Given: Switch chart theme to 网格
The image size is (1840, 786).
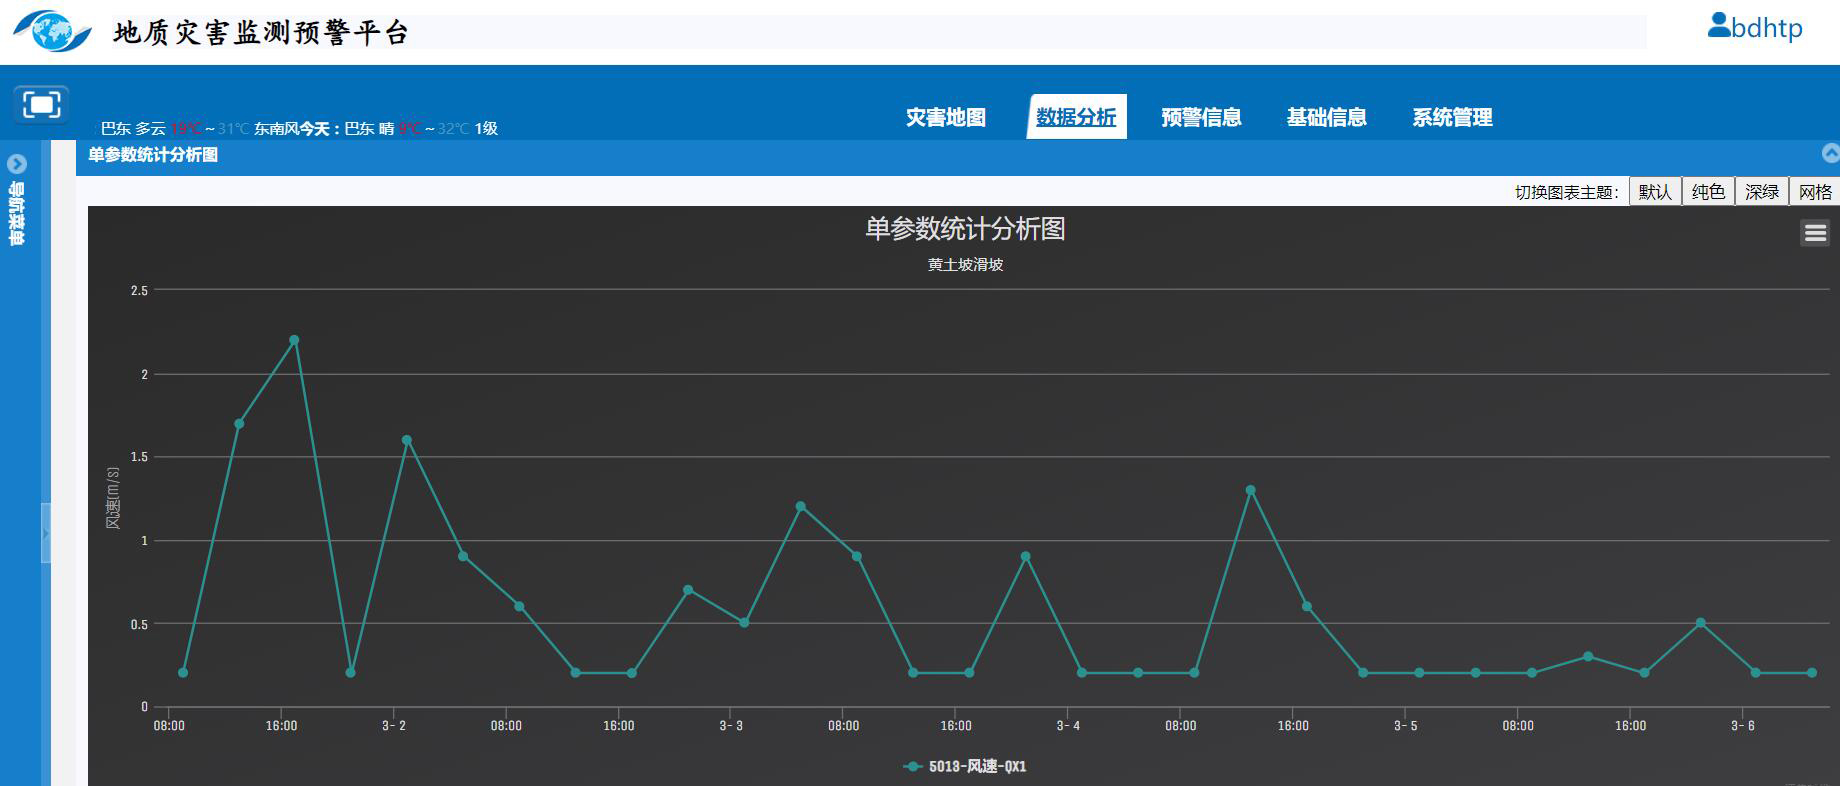Looking at the screenshot, I should pyautogui.click(x=1815, y=192).
